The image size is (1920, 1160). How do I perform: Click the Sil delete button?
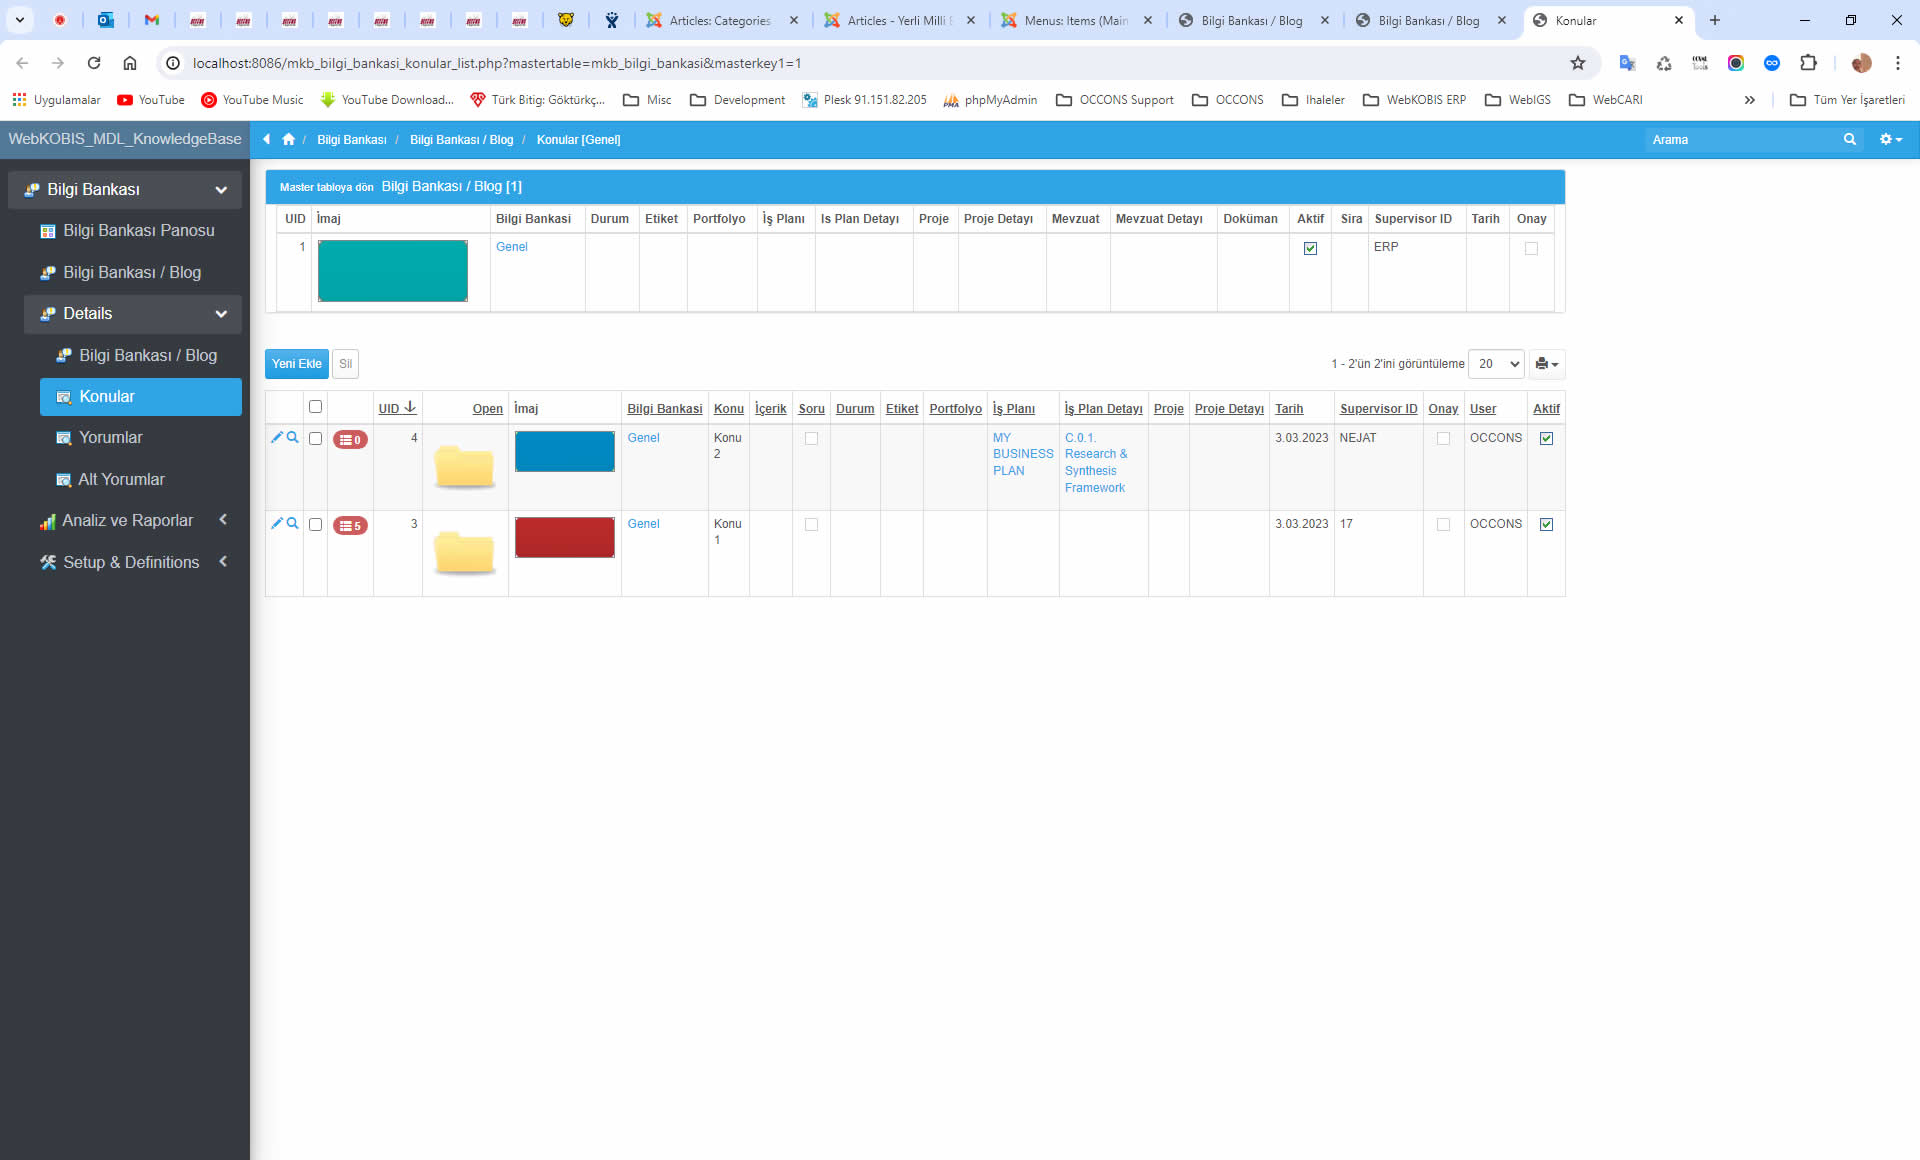pyautogui.click(x=345, y=364)
